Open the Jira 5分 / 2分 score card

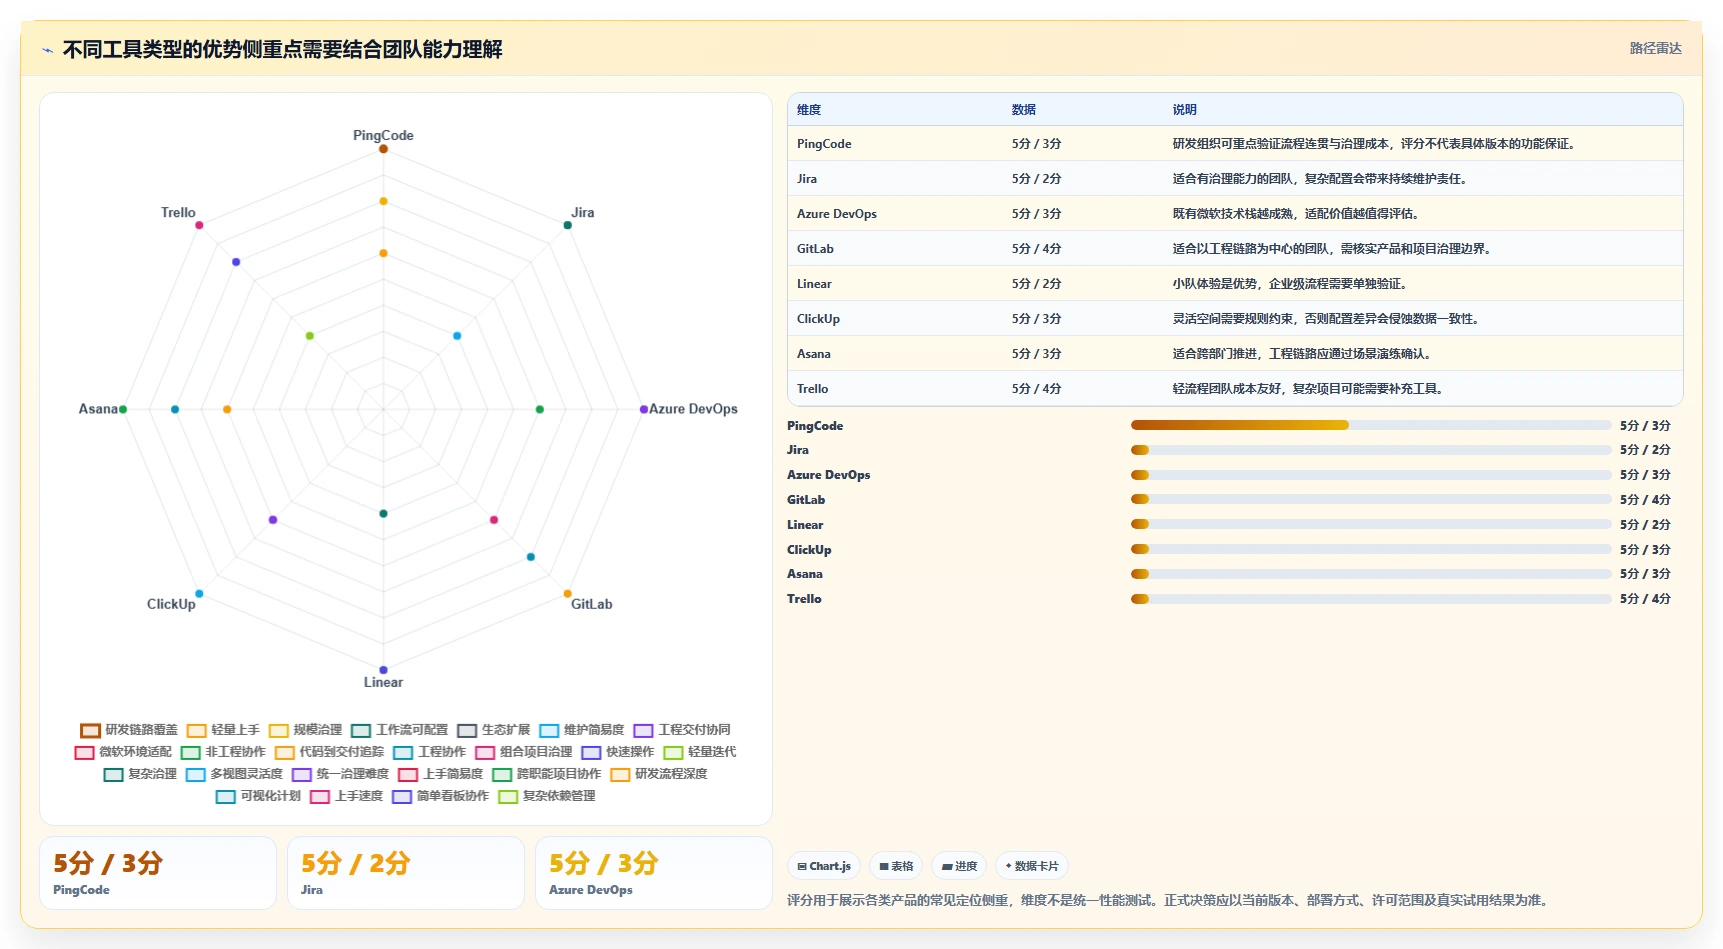click(x=406, y=873)
